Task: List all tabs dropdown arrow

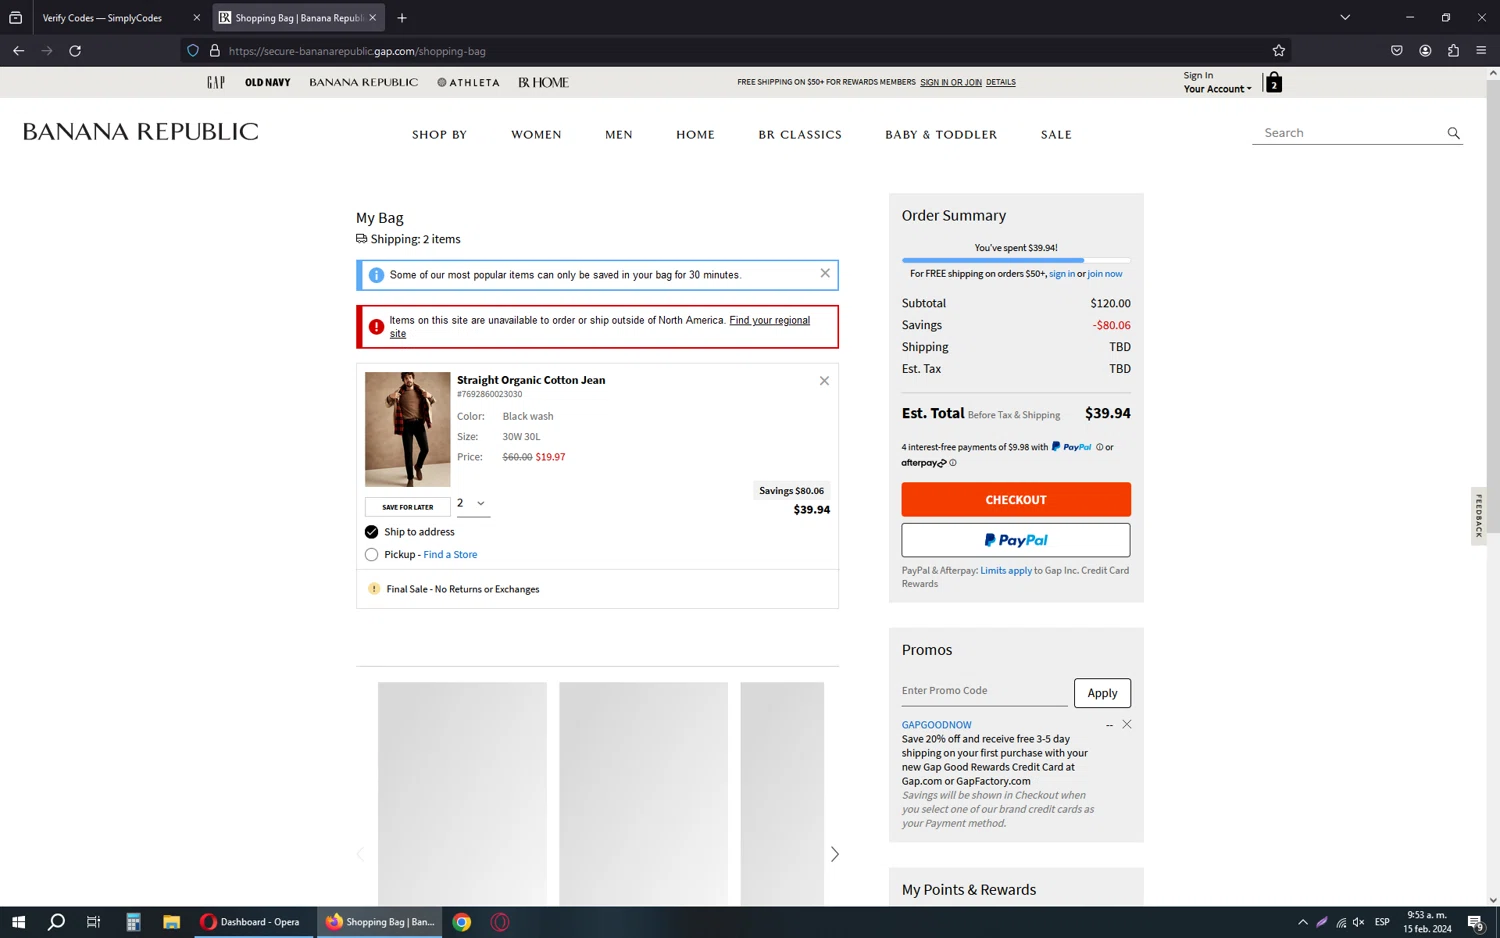Action: [x=1345, y=18]
